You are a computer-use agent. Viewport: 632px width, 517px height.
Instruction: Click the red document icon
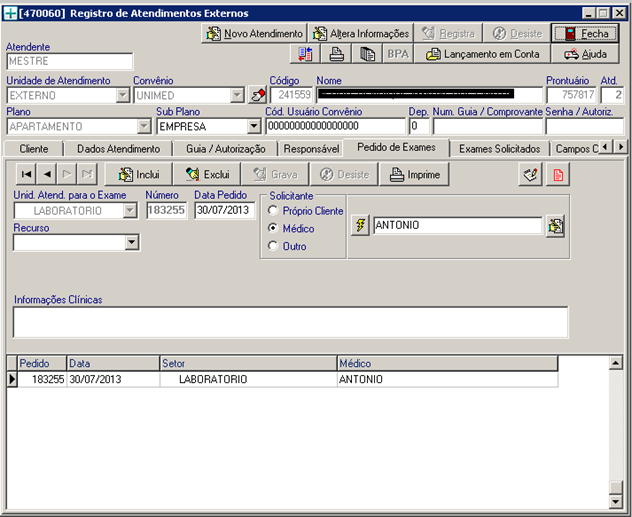pos(558,174)
